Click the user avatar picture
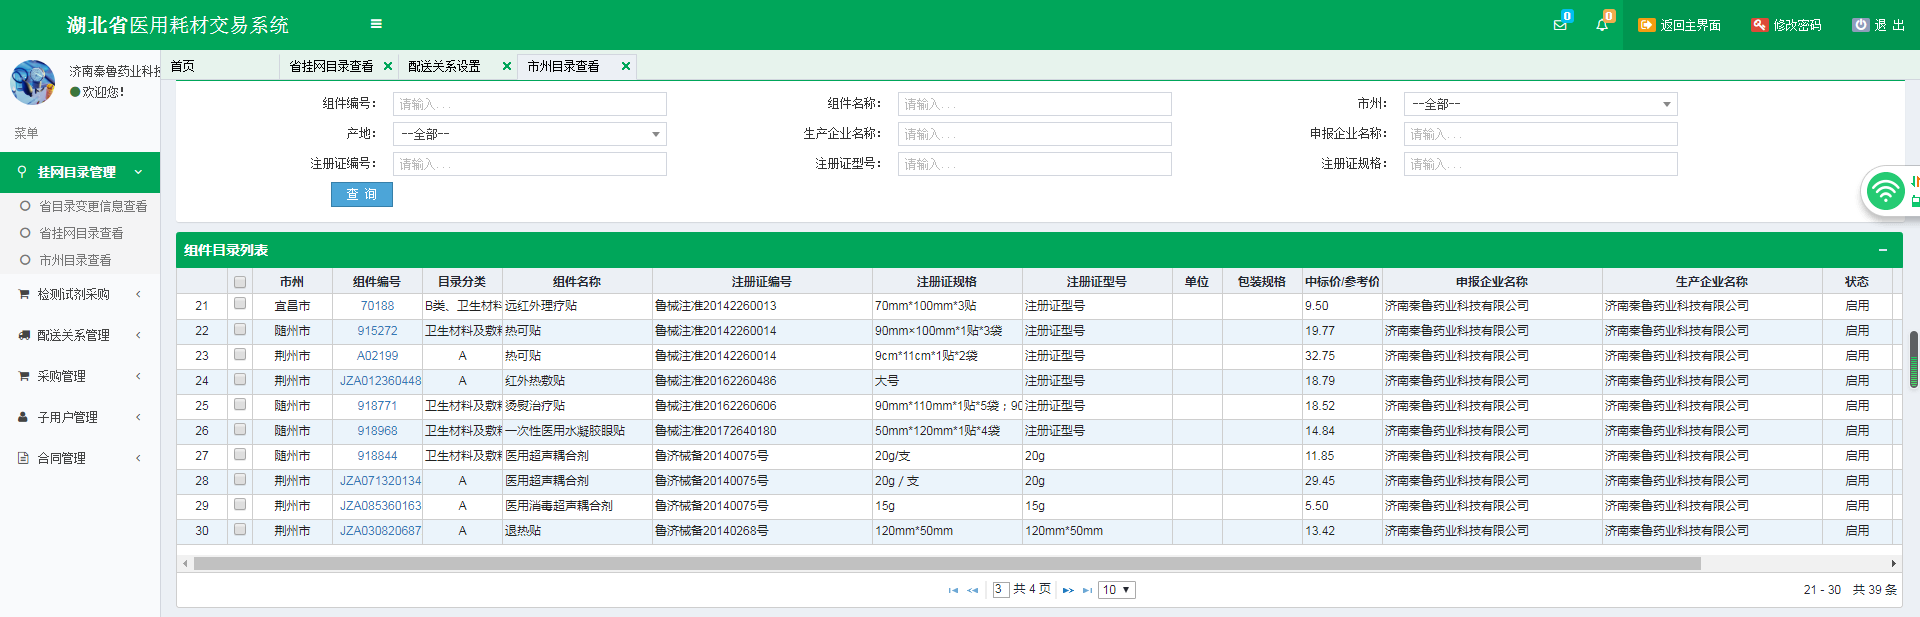The height and width of the screenshot is (617, 1920). pos(33,82)
